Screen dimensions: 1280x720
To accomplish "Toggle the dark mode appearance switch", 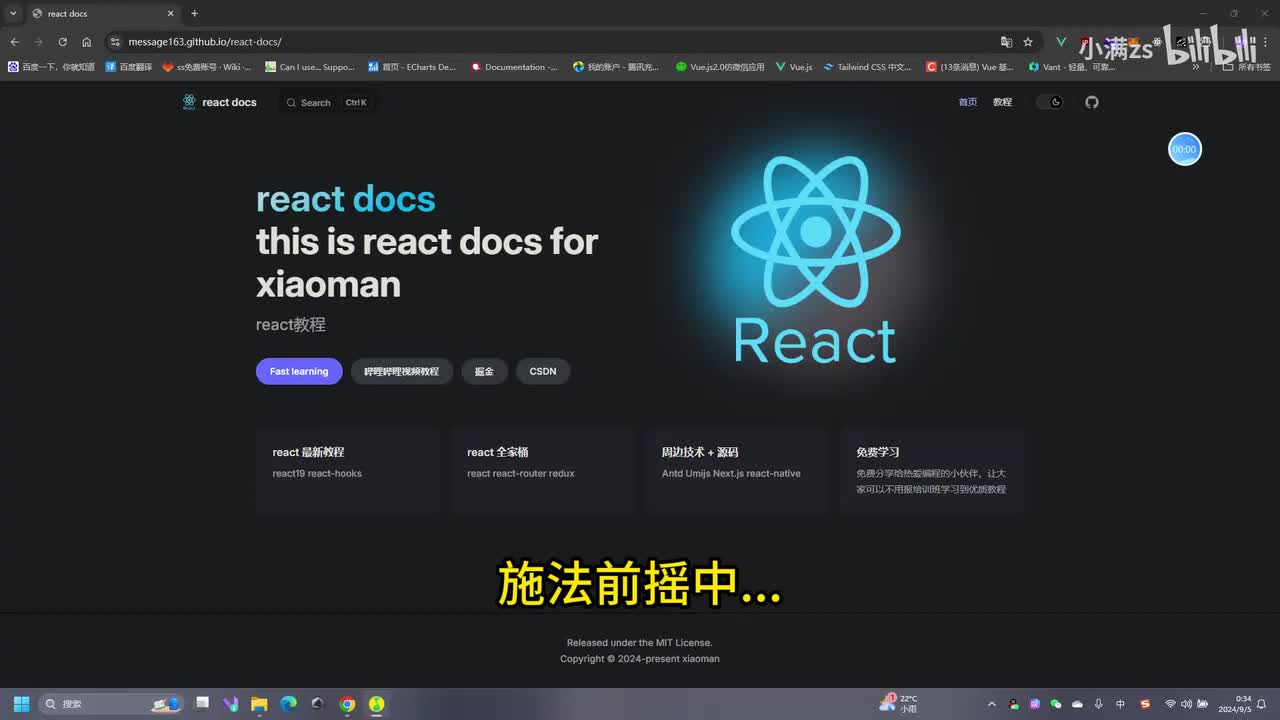I will 1049,102.
